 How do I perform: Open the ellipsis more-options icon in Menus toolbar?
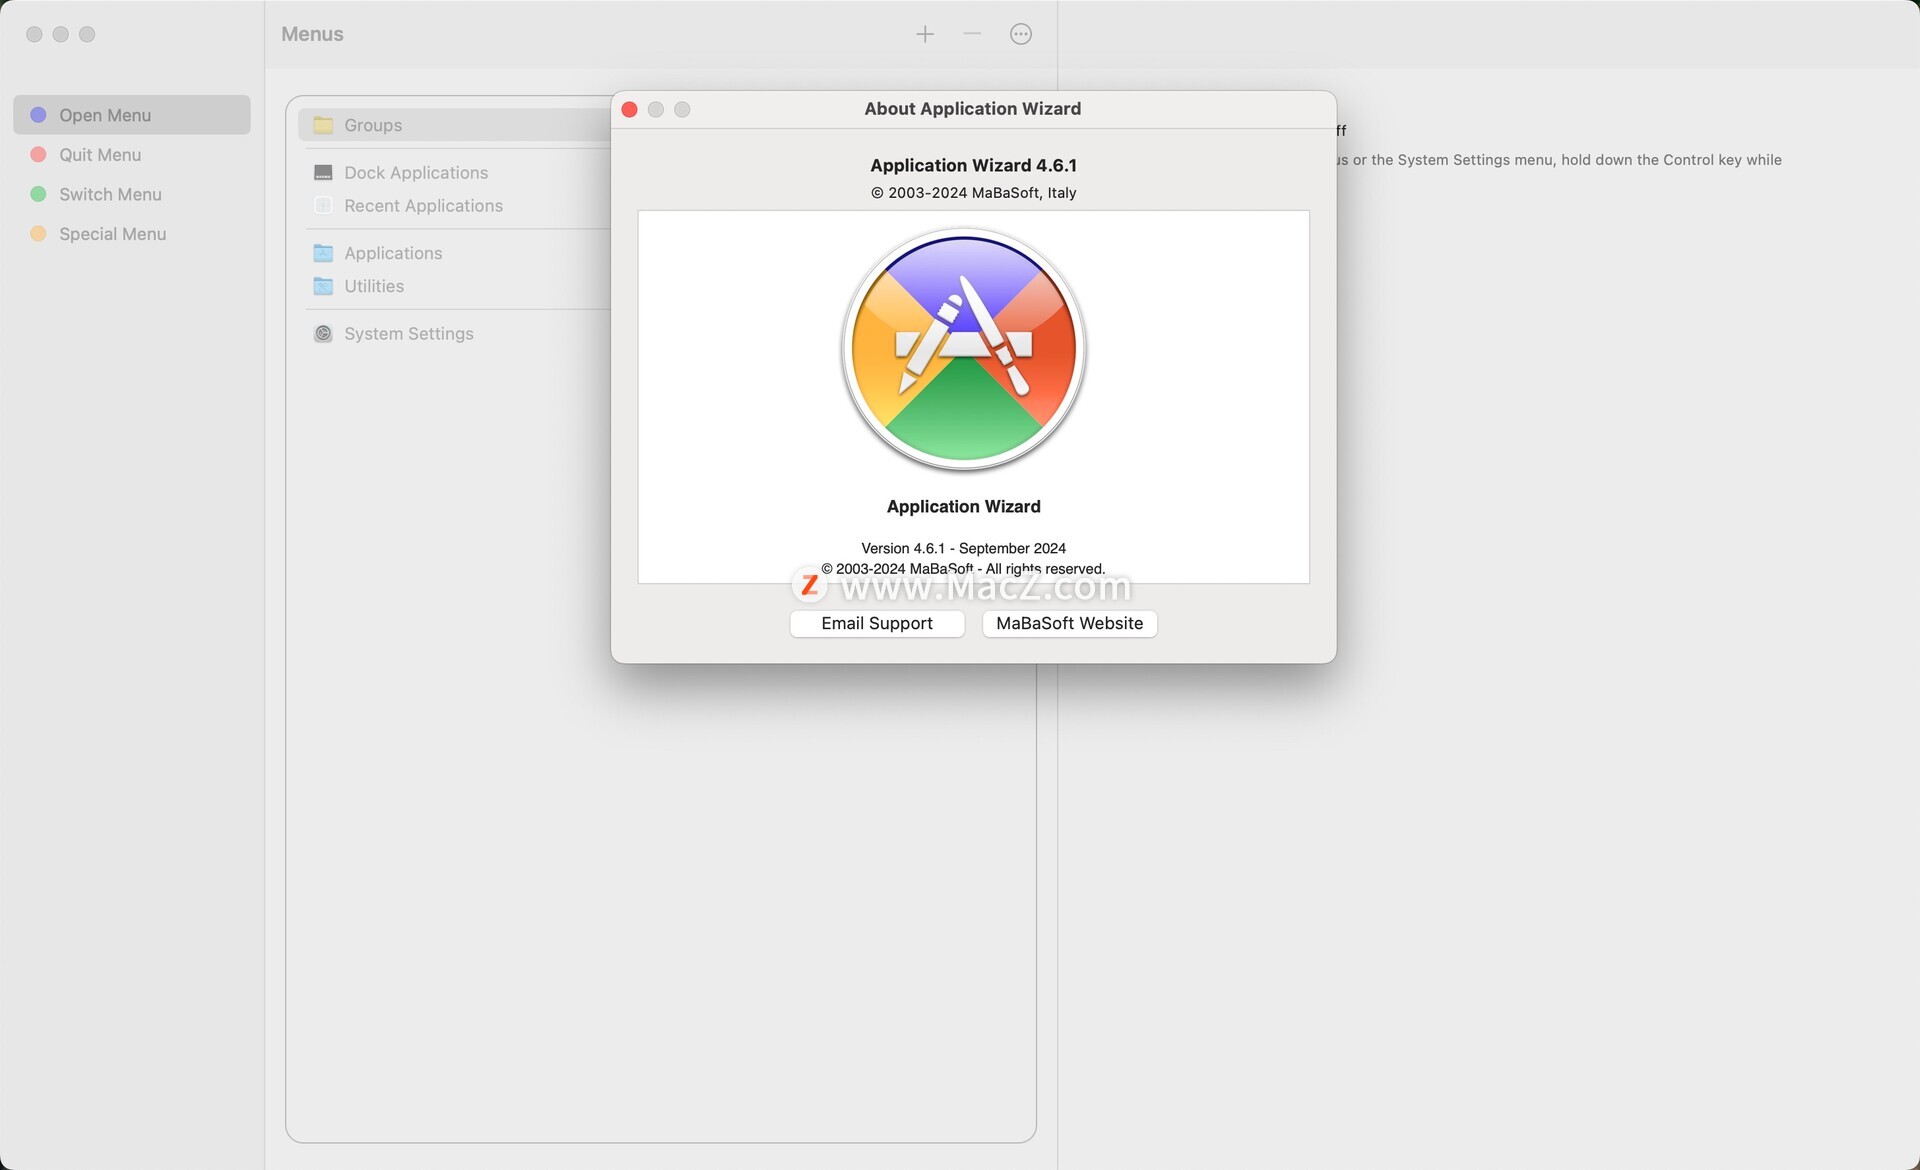point(1020,34)
